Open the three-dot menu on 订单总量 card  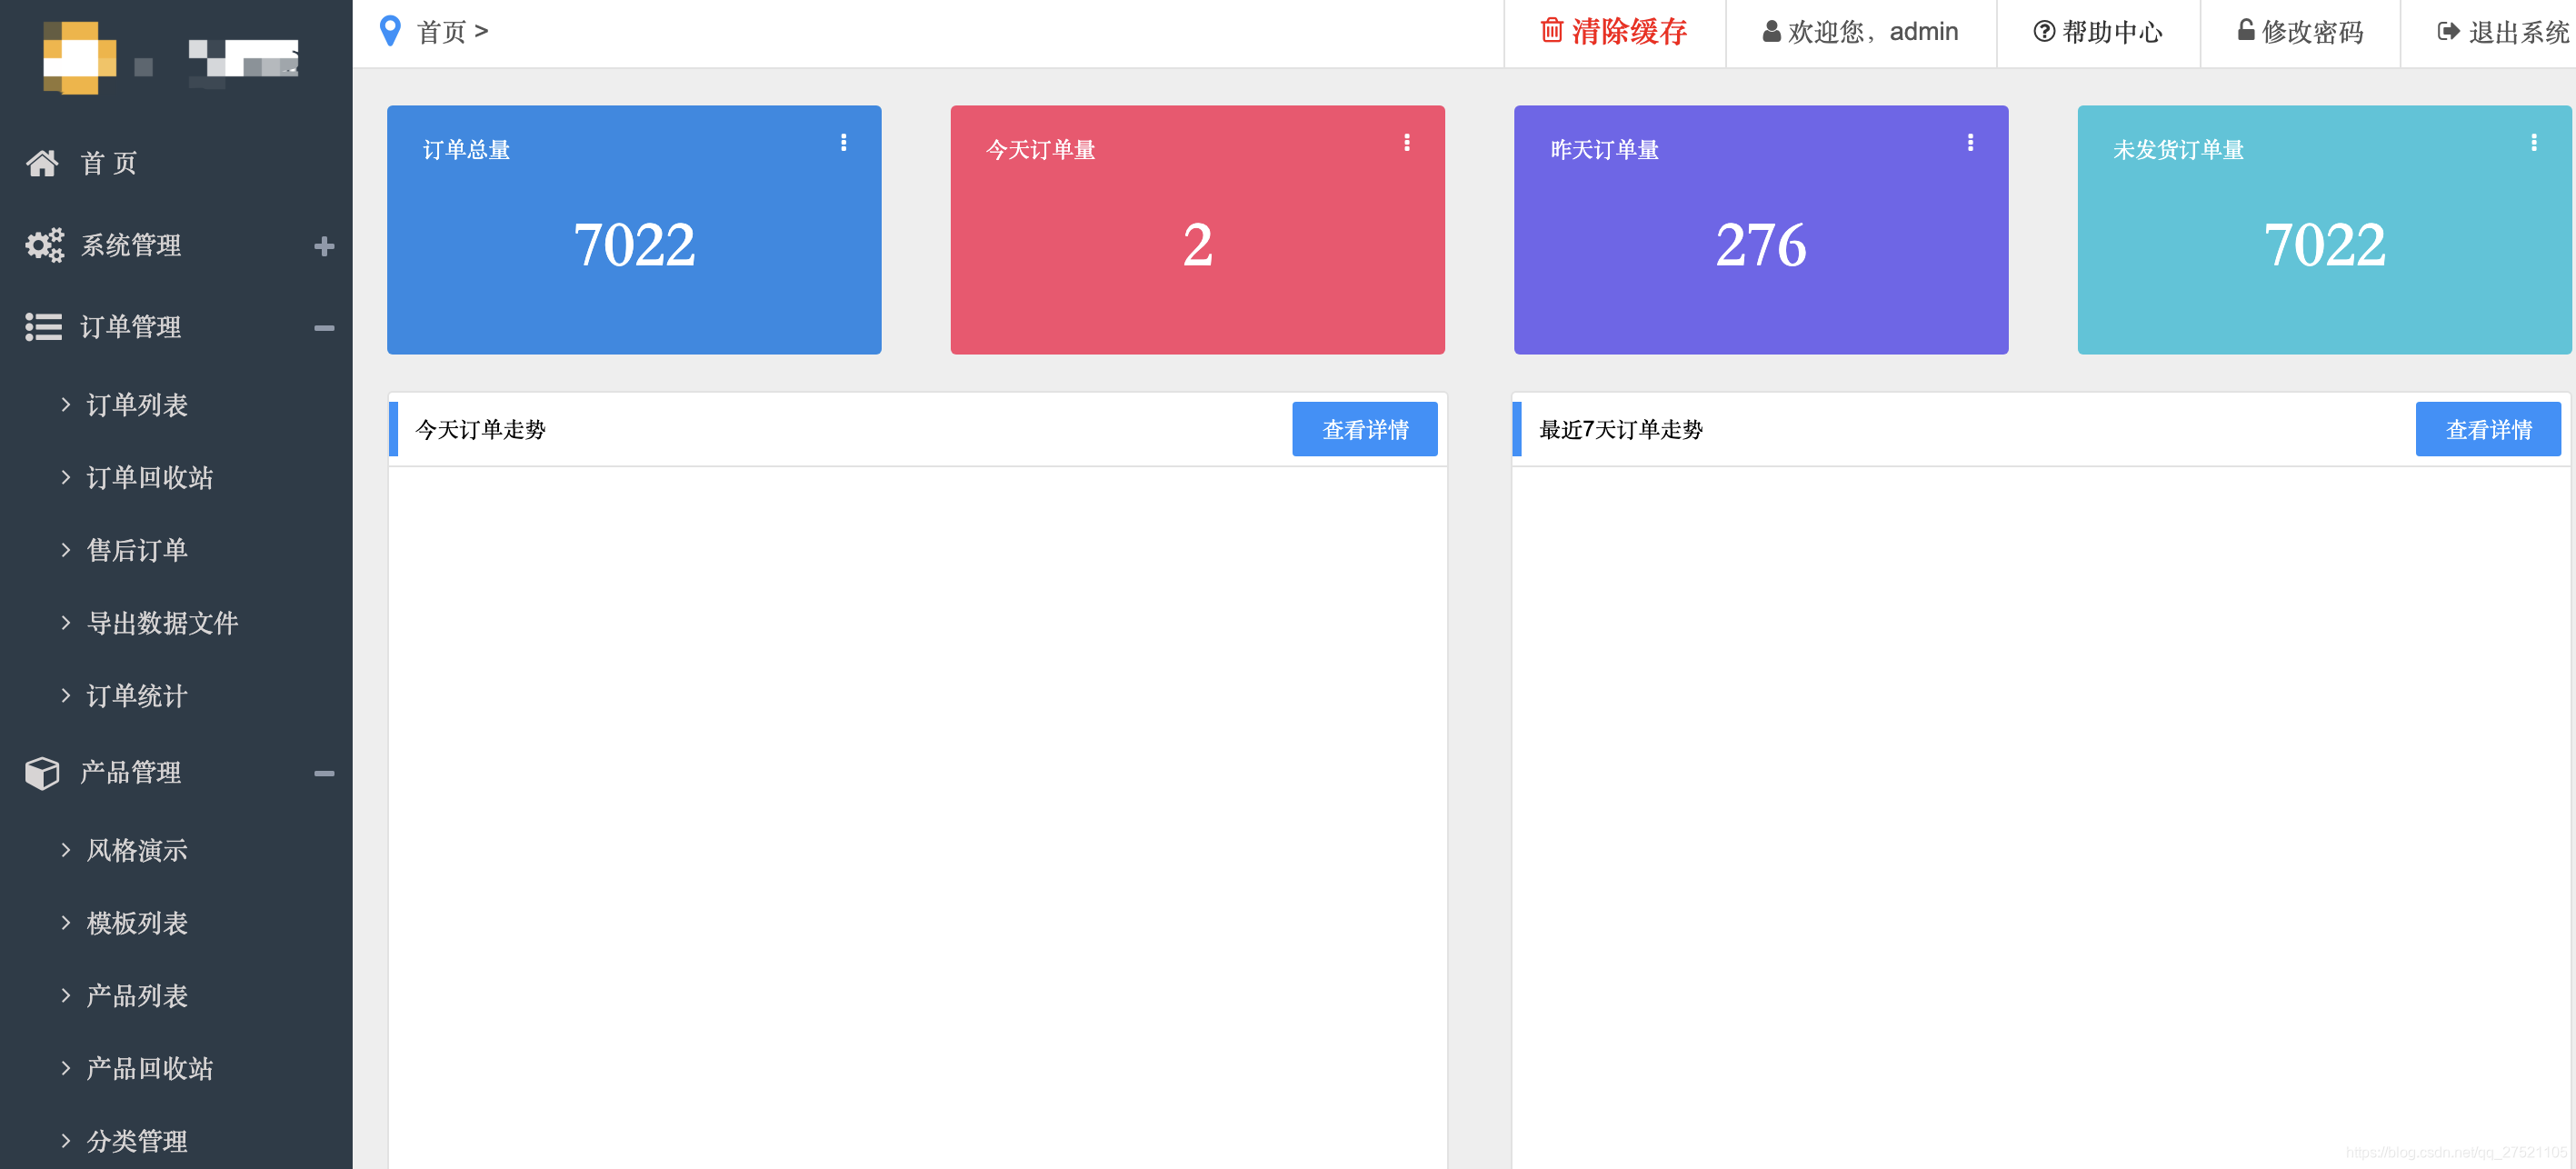click(x=843, y=143)
